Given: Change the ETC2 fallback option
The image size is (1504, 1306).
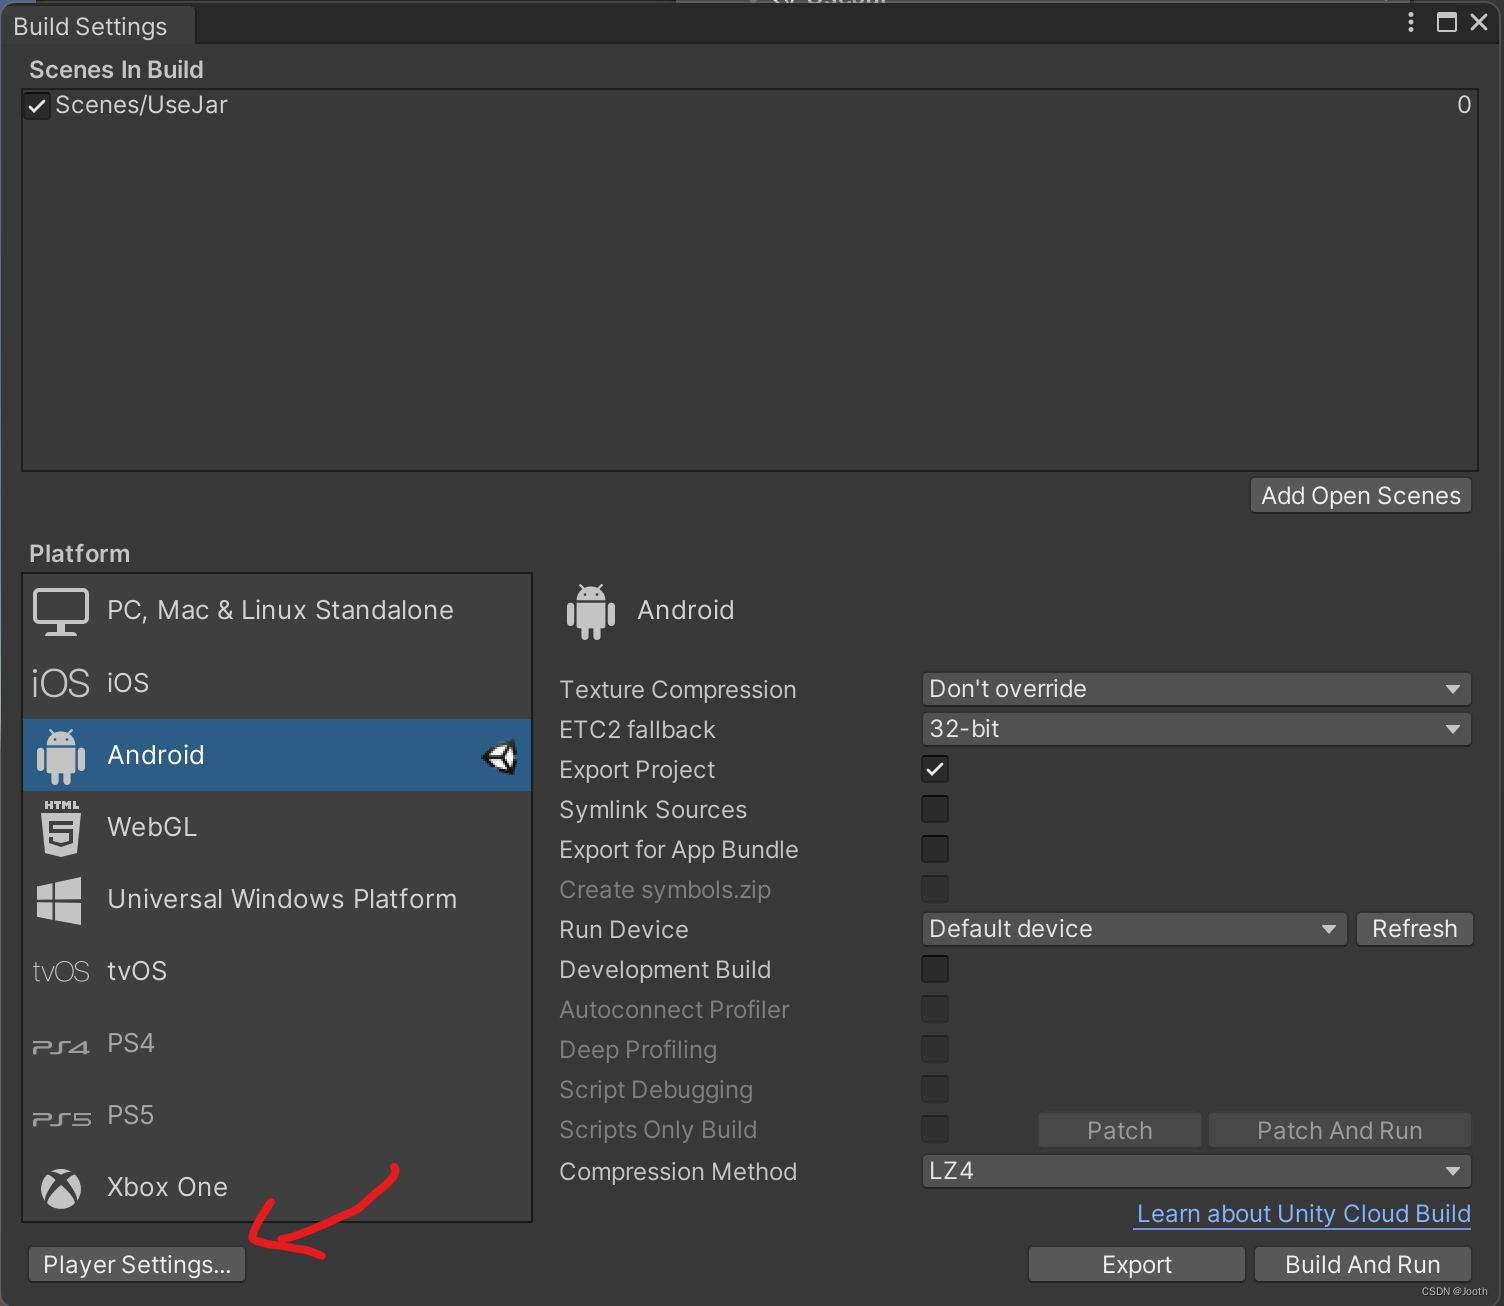Looking at the screenshot, I should [x=1195, y=729].
